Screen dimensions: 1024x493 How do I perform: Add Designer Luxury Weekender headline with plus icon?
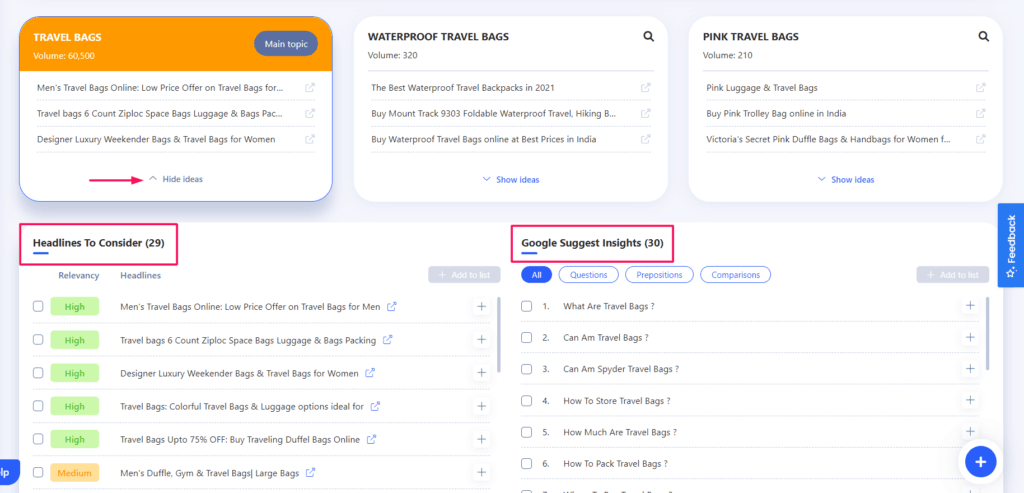[x=481, y=373]
